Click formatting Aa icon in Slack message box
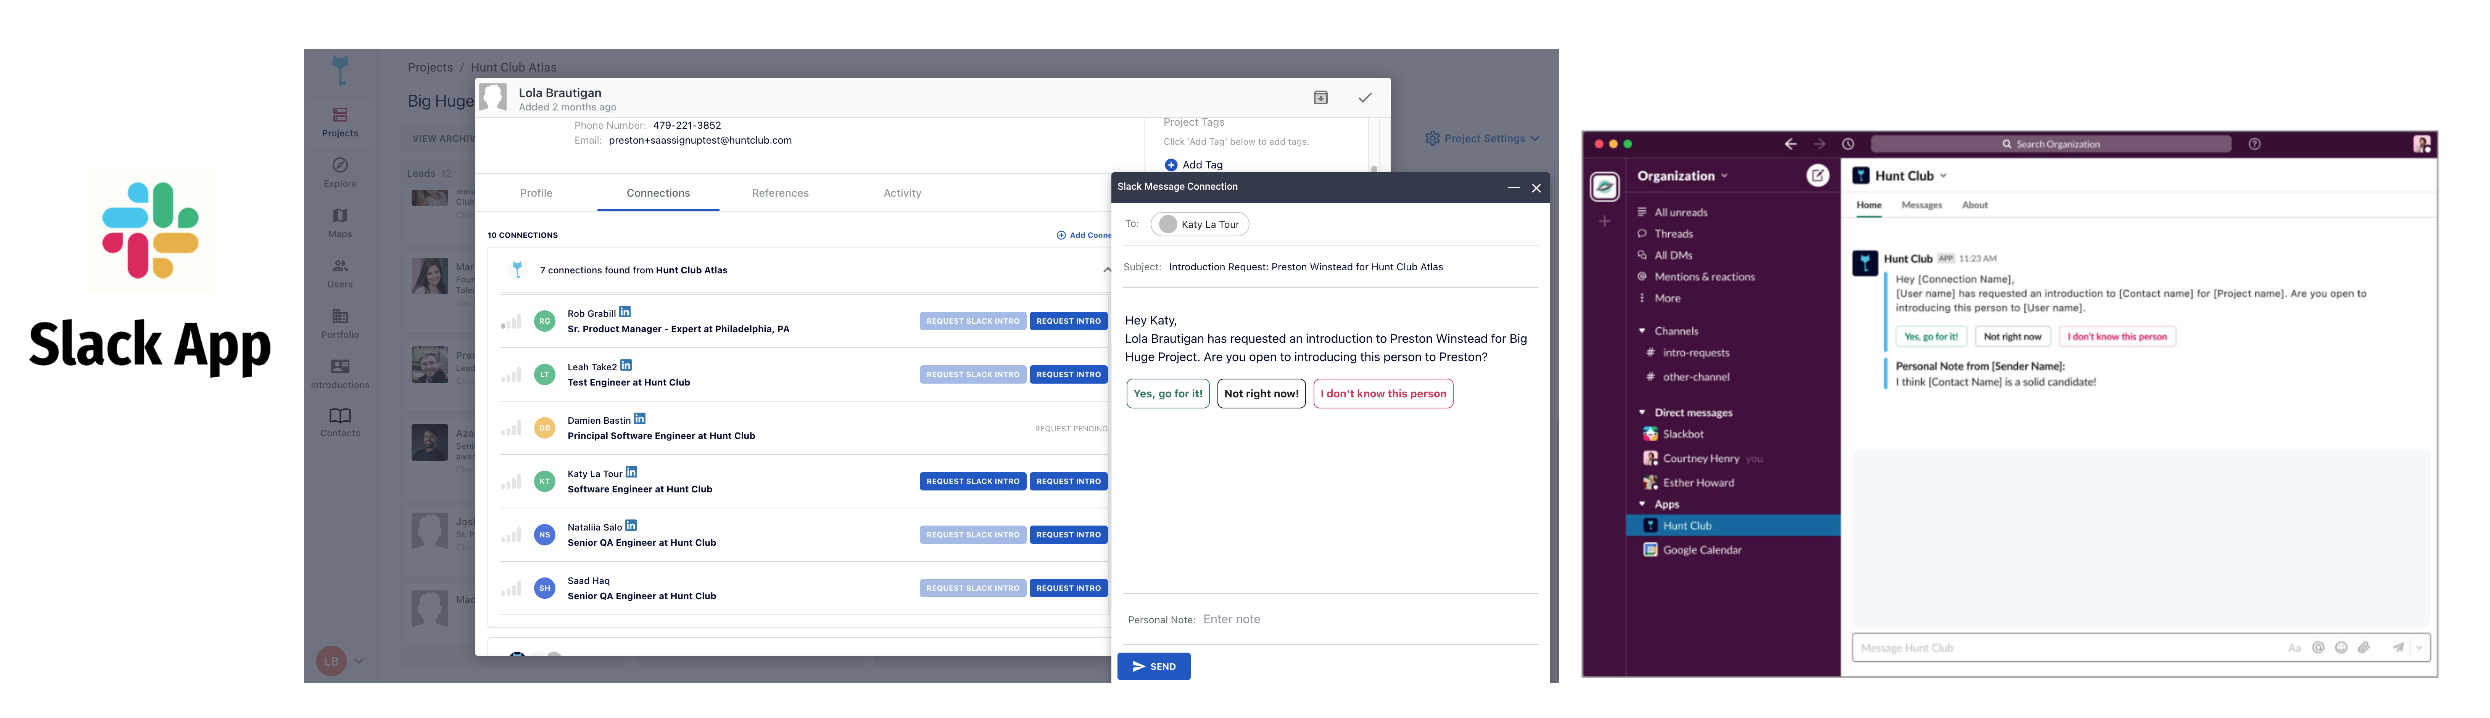Image resolution: width=2490 pixels, height=718 pixels. click(2295, 648)
